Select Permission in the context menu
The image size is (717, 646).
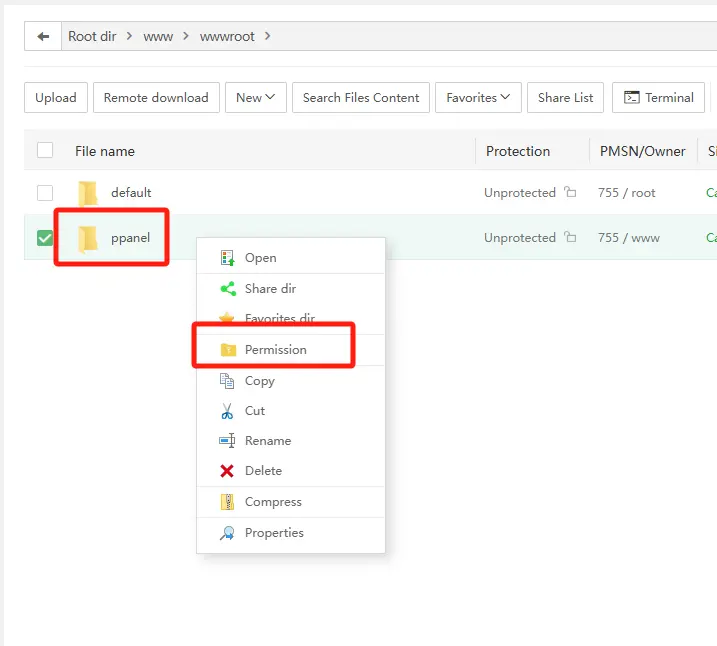pyautogui.click(x=291, y=350)
